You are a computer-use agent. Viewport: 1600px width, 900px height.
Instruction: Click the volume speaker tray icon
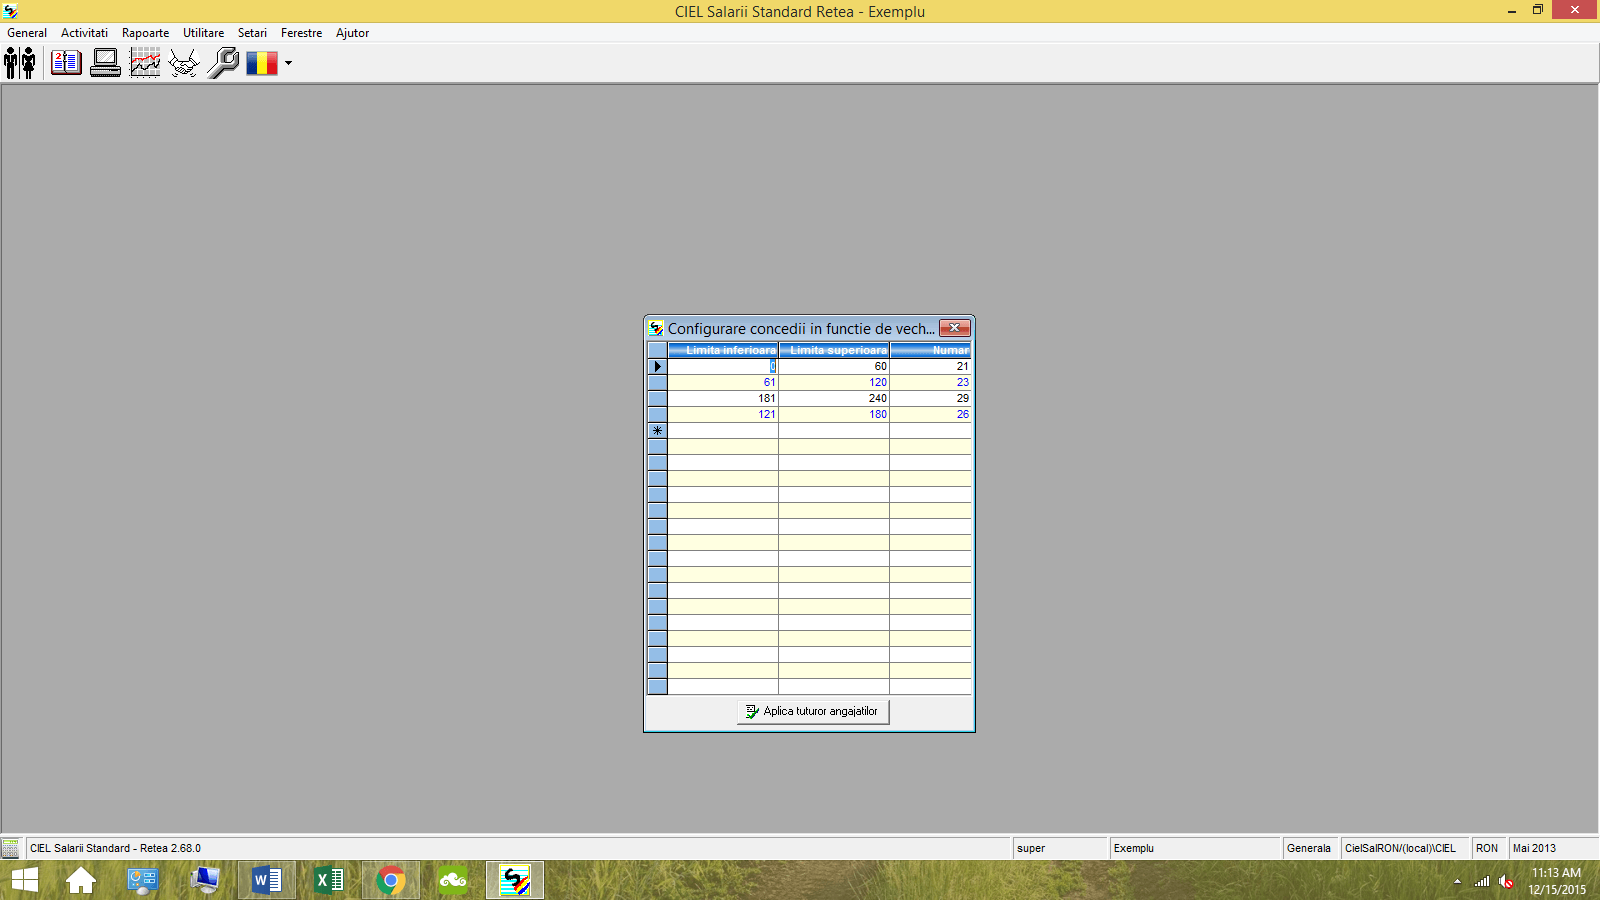click(x=1506, y=881)
